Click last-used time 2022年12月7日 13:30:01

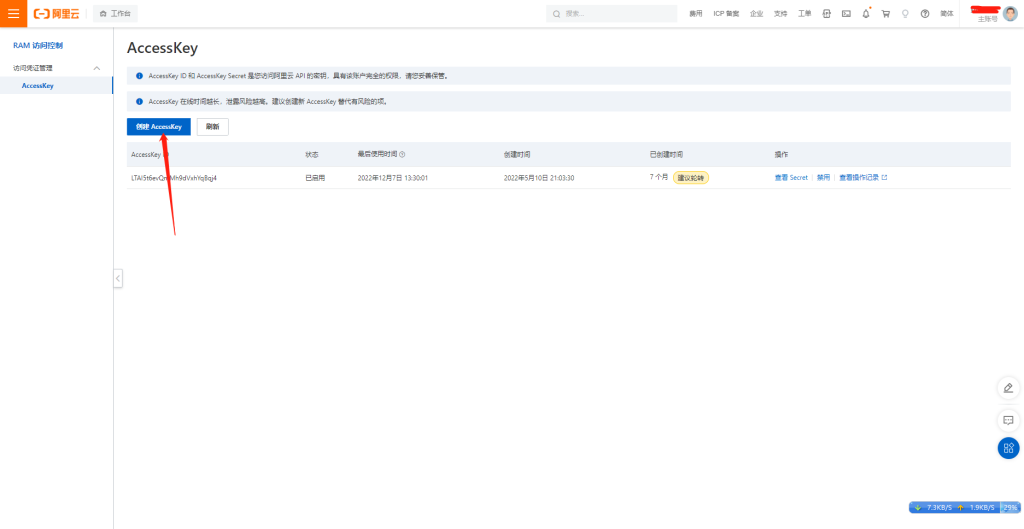click(x=392, y=178)
